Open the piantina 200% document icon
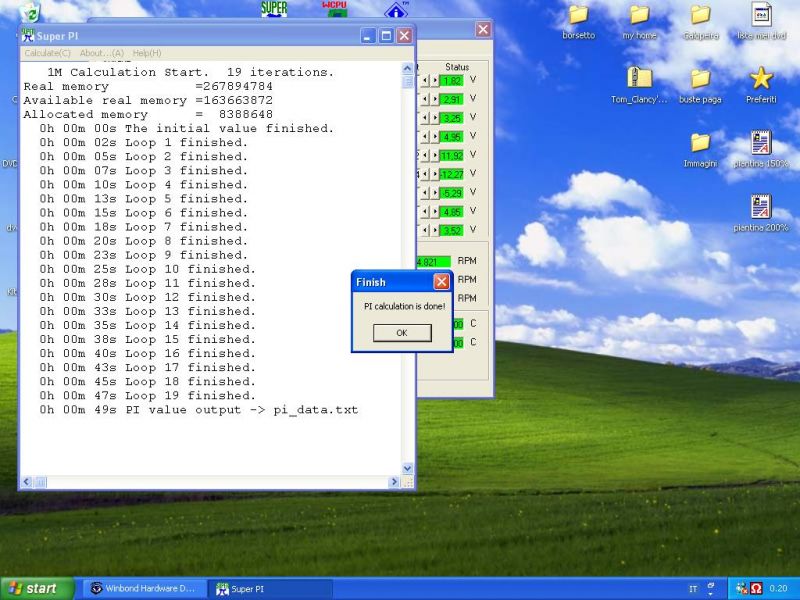This screenshot has width=800, height=600. point(761,213)
